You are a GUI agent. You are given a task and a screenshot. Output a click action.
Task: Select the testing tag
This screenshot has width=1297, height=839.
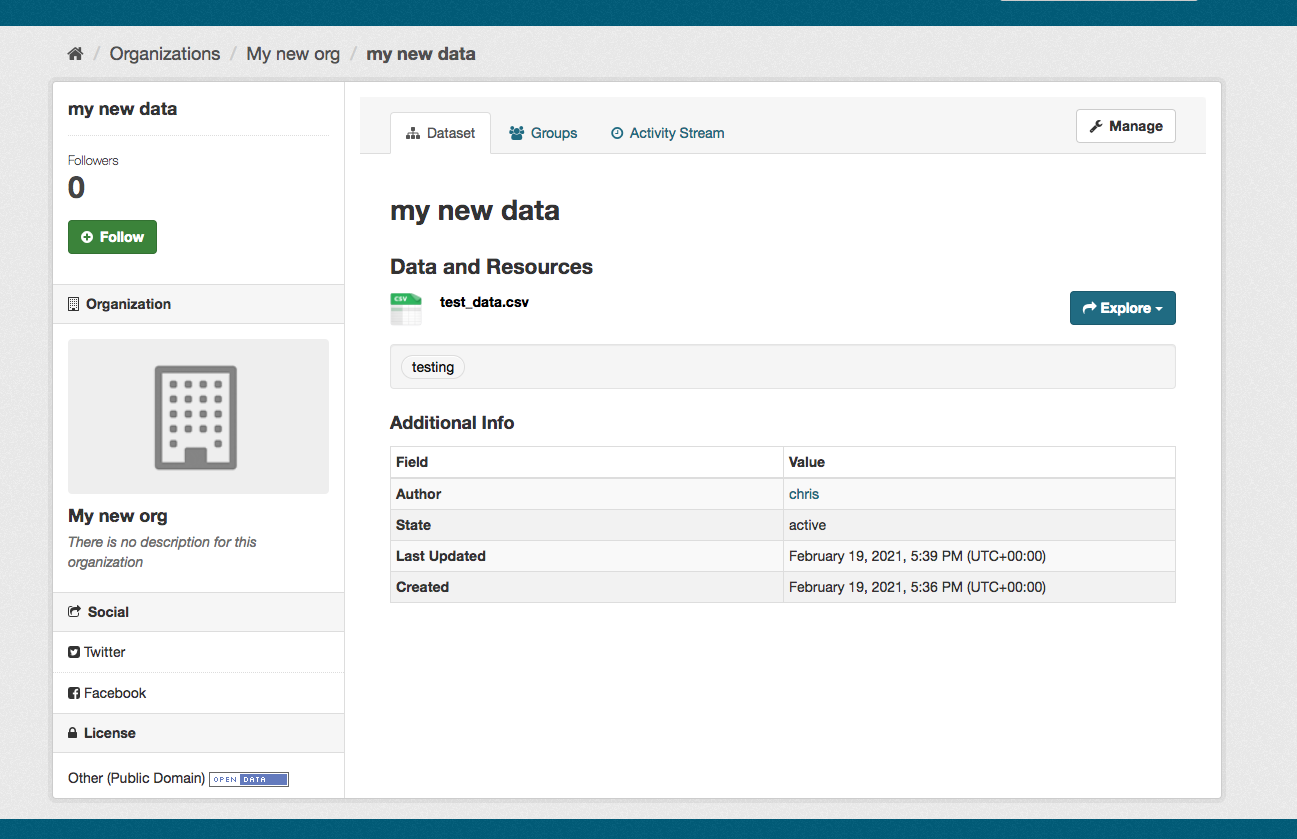433,367
